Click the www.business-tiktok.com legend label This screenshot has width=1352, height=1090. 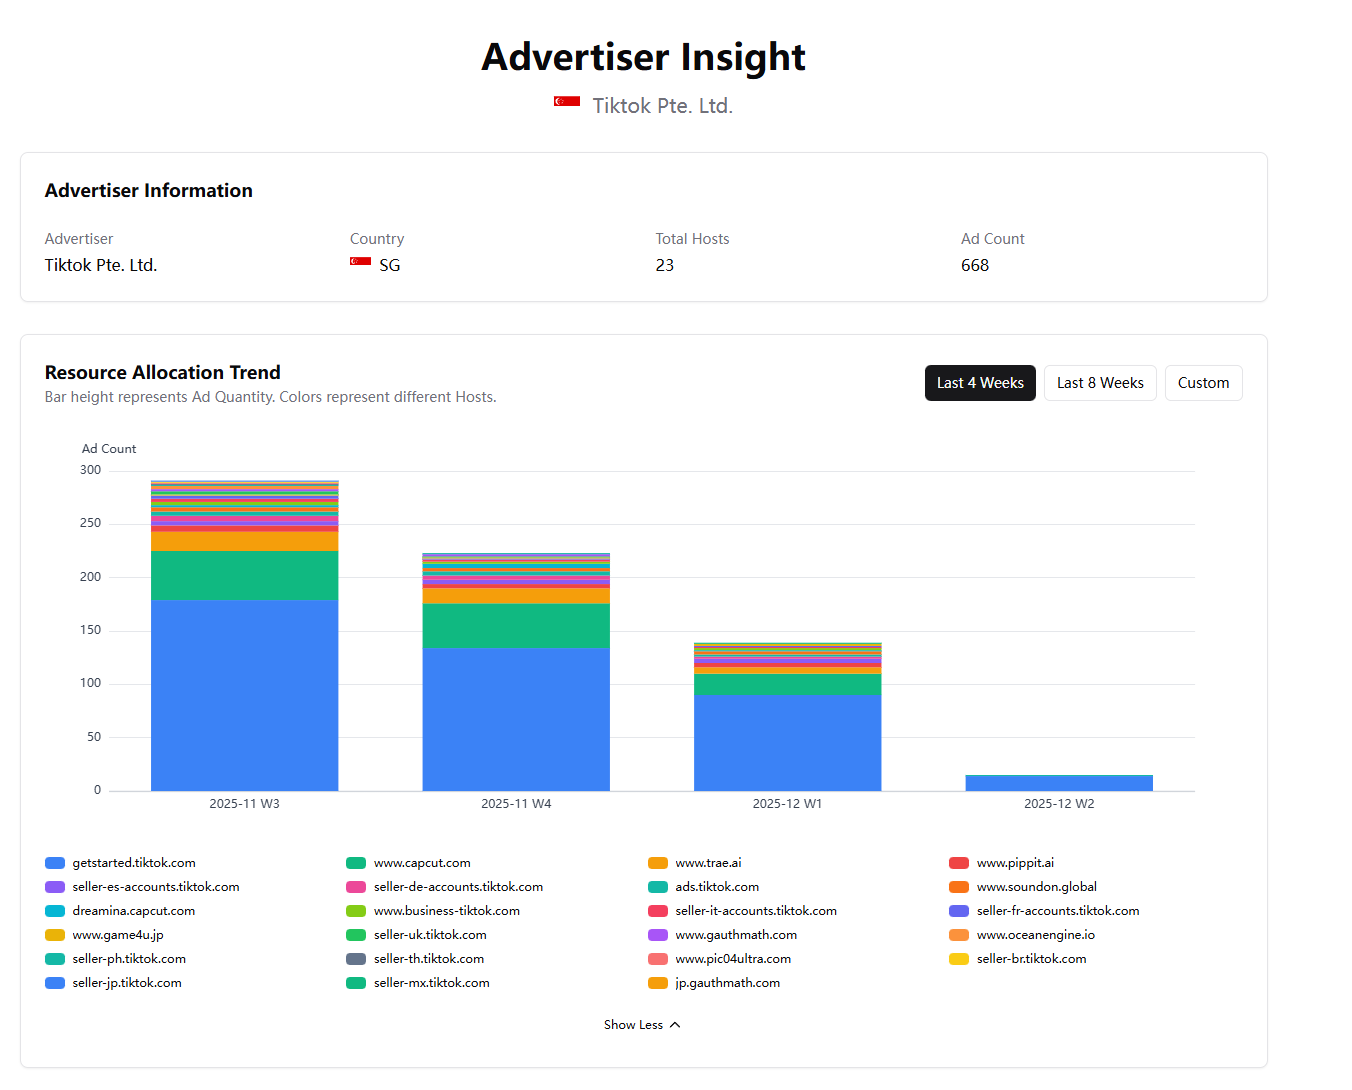pos(447,911)
